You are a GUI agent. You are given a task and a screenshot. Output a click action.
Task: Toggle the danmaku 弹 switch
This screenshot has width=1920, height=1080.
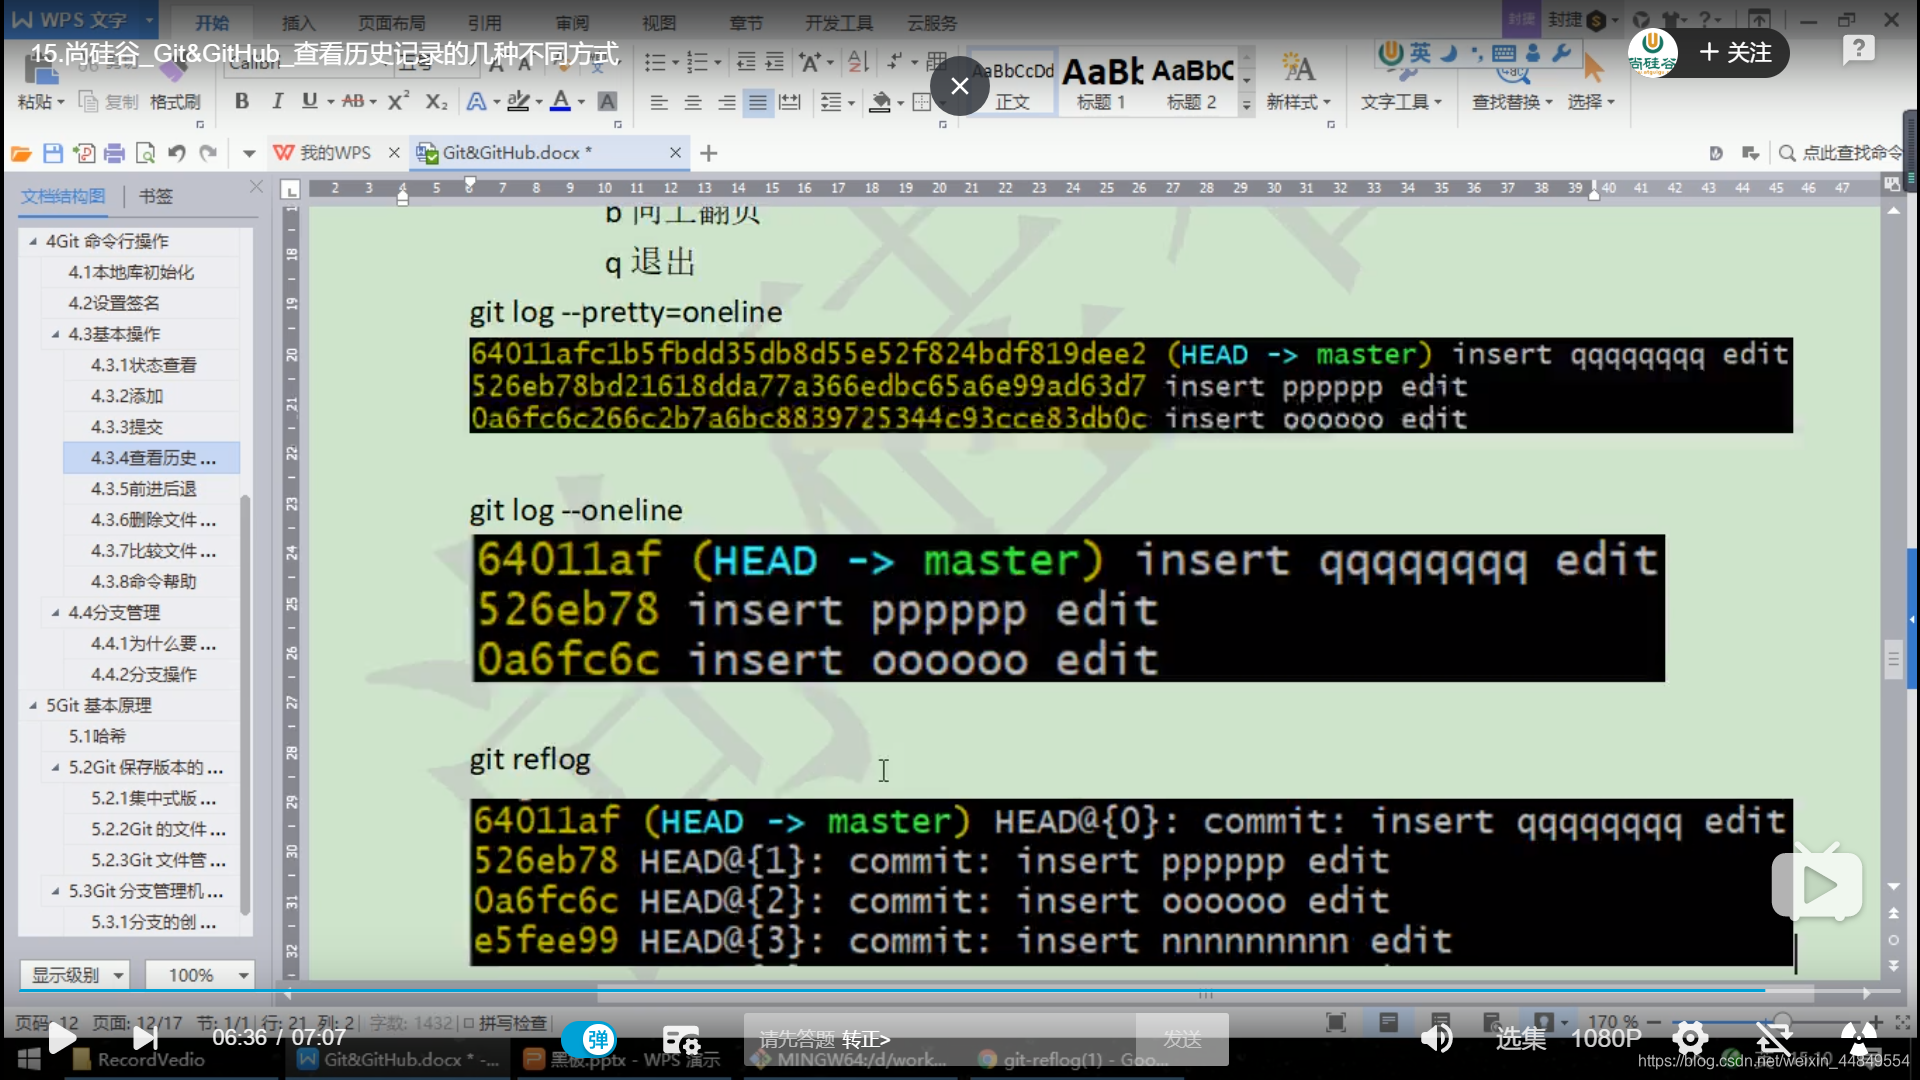pos(589,1039)
